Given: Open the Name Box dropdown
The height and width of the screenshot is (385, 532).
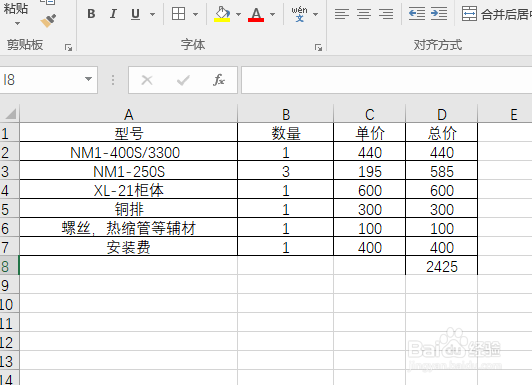Looking at the screenshot, I should [x=89, y=79].
